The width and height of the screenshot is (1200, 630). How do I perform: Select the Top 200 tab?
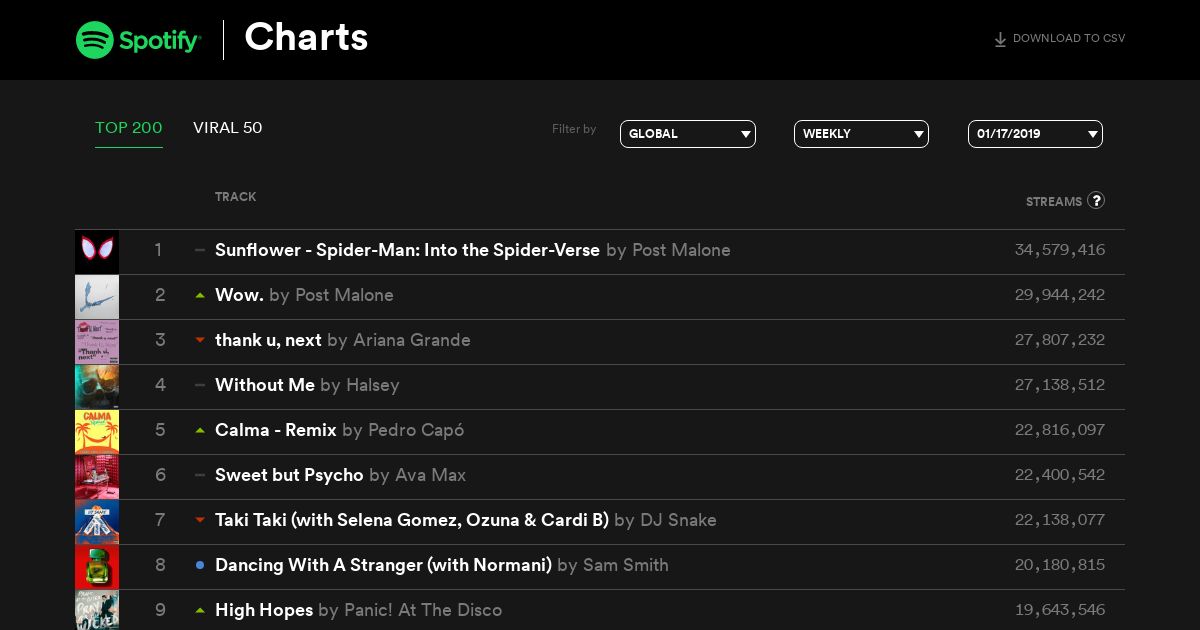click(x=129, y=128)
